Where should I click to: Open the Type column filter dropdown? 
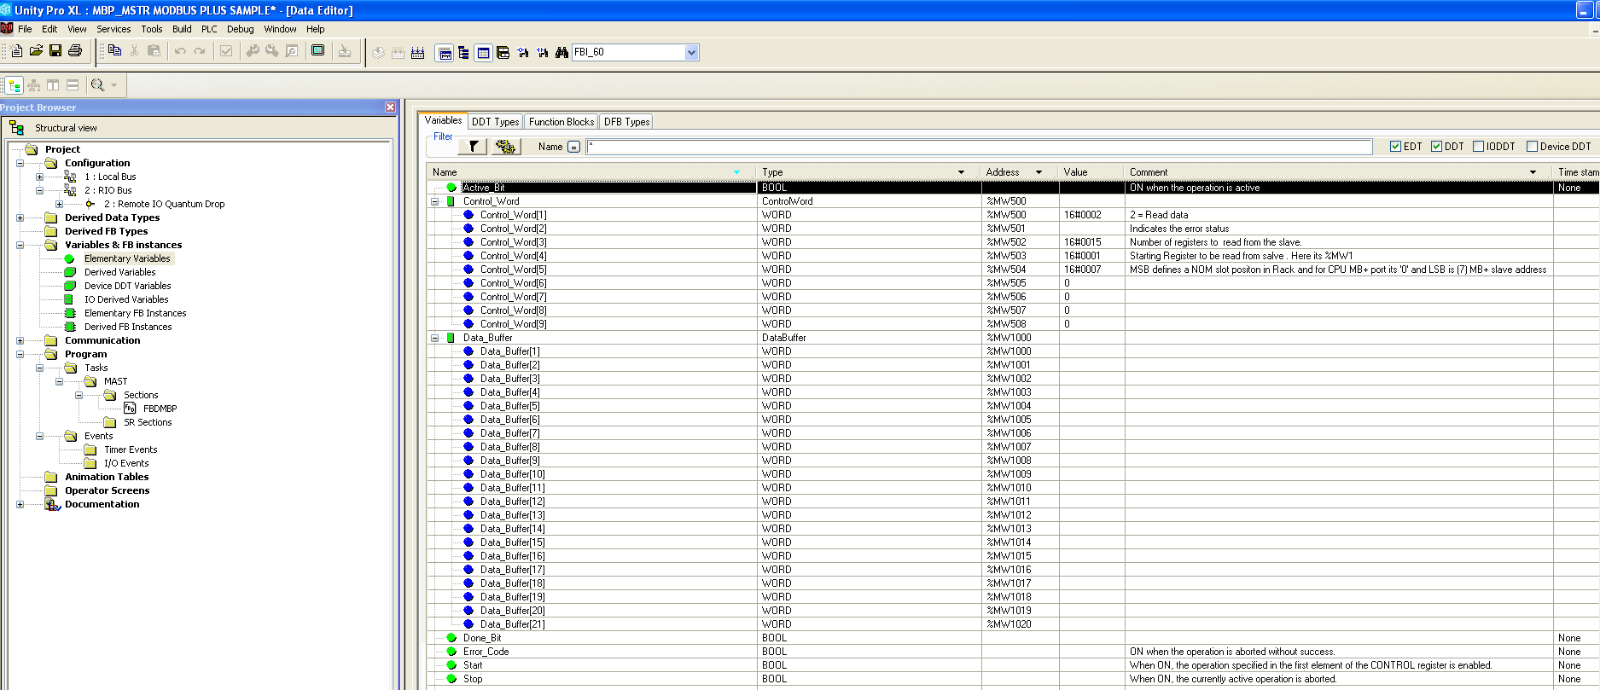[962, 172]
